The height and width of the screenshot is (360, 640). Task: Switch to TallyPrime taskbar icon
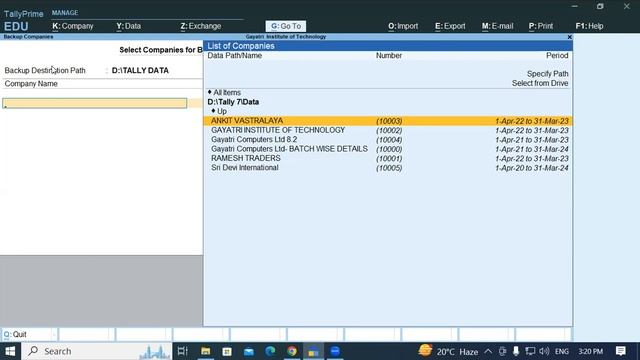313,351
